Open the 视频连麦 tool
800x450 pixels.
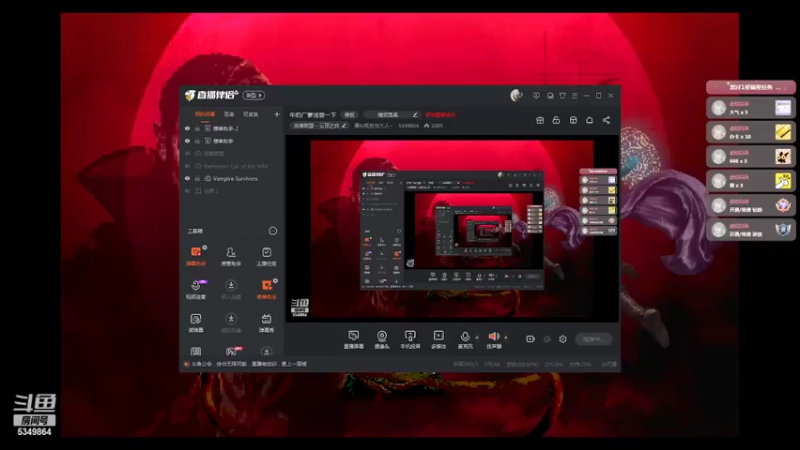tap(195, 289)
